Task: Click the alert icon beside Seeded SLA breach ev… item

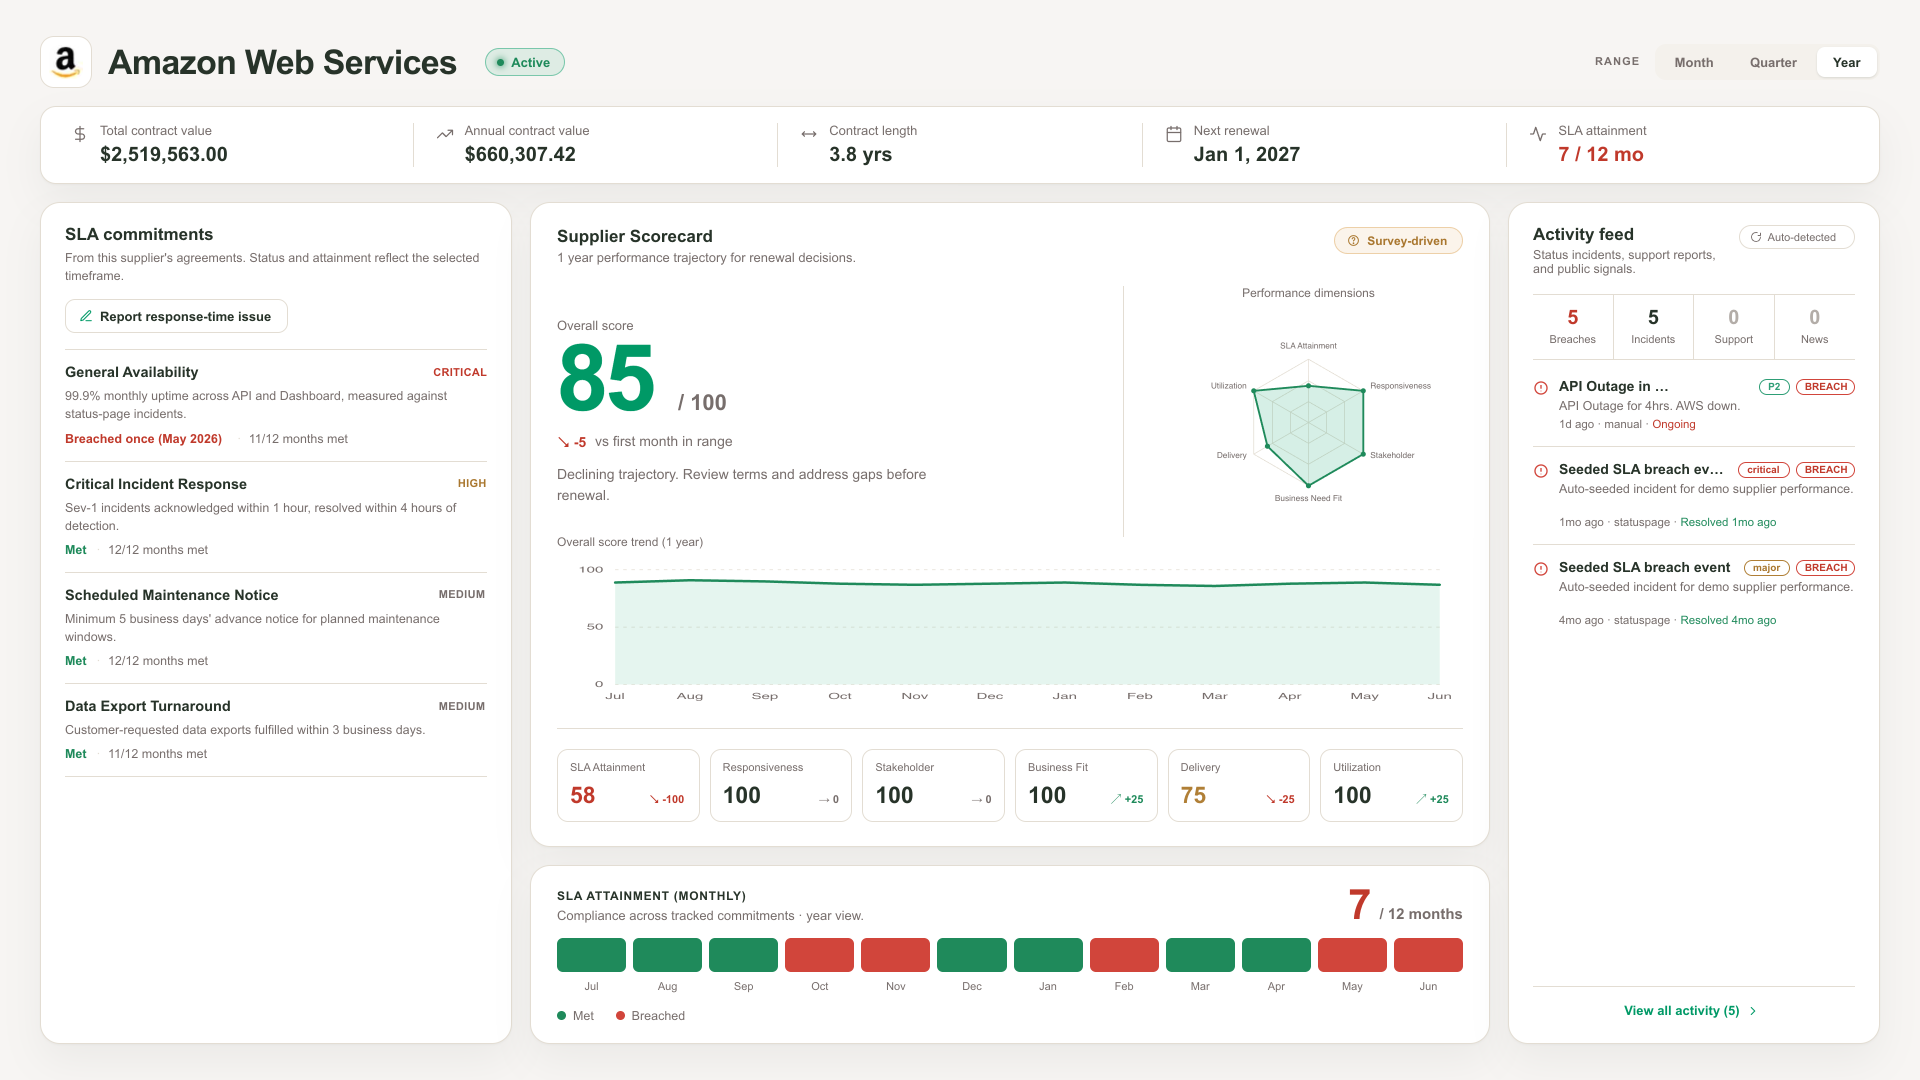Action: pos(1541,470)
